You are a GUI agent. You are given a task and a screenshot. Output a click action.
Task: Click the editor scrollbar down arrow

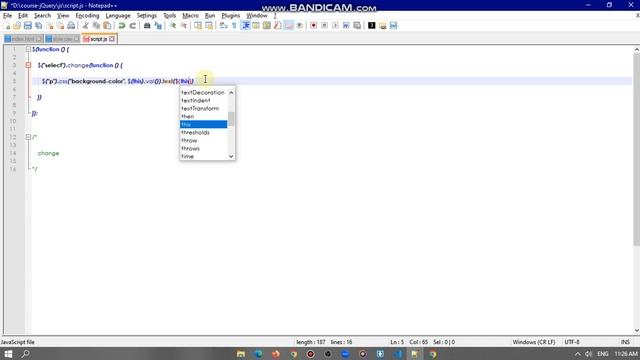point(636,331)
